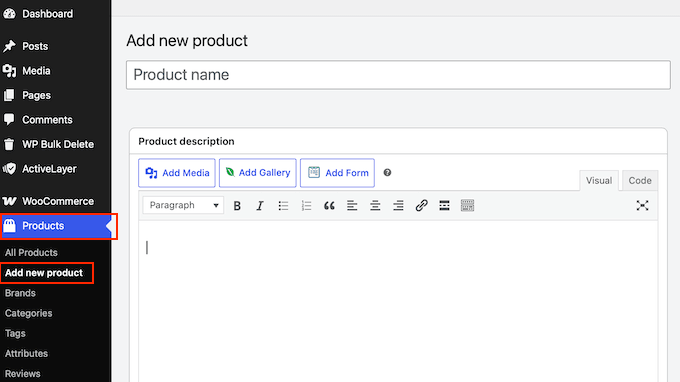680x382 pixels.
Task: Click the Posts pin icon
Action: tap(9, 46)
